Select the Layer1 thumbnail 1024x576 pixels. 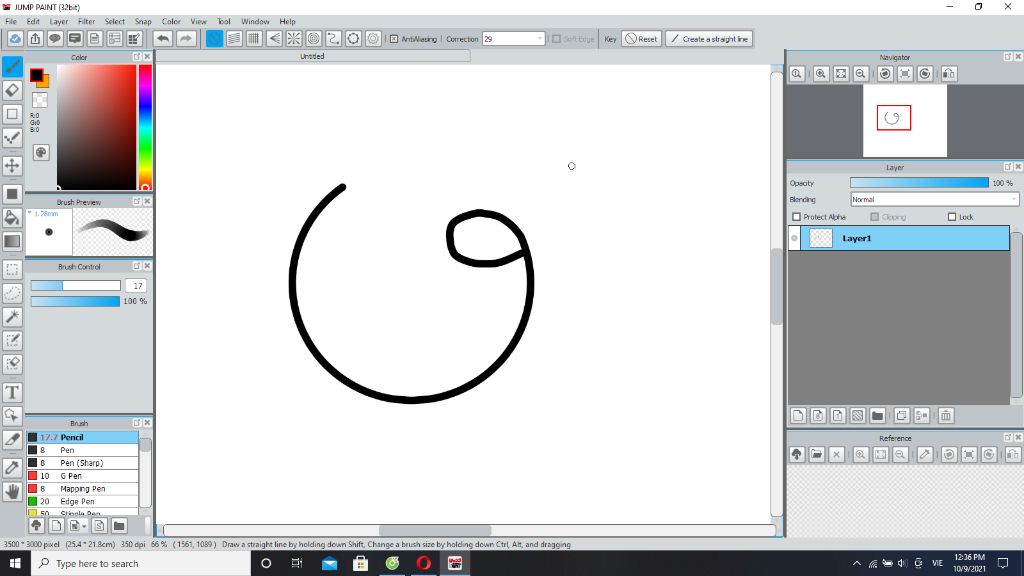tap(821, 238)
